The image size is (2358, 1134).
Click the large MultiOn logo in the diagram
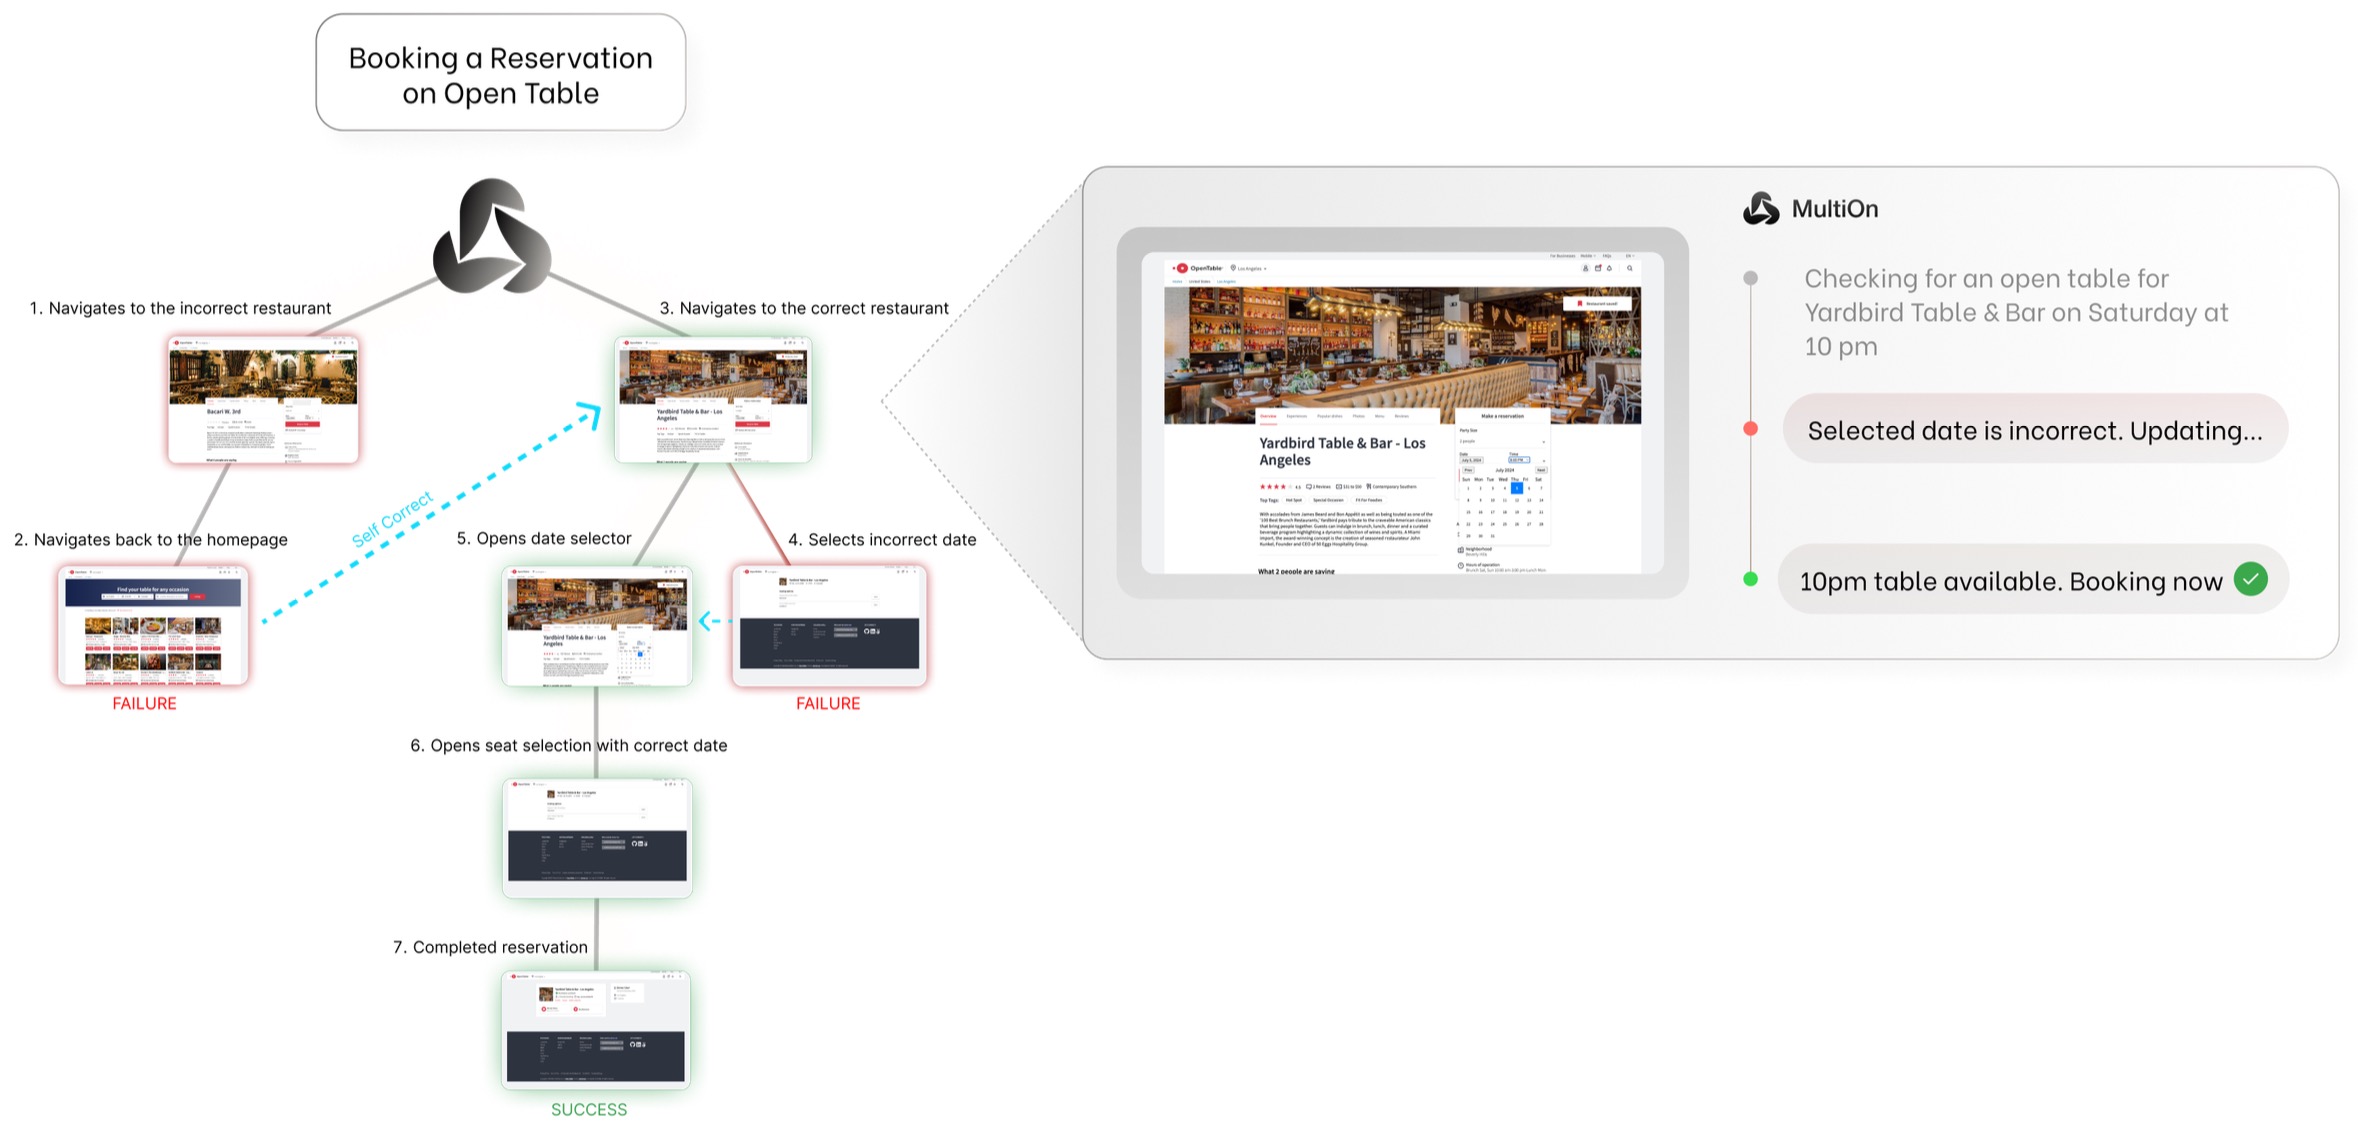pyautogui.click(x=491, y=238)
